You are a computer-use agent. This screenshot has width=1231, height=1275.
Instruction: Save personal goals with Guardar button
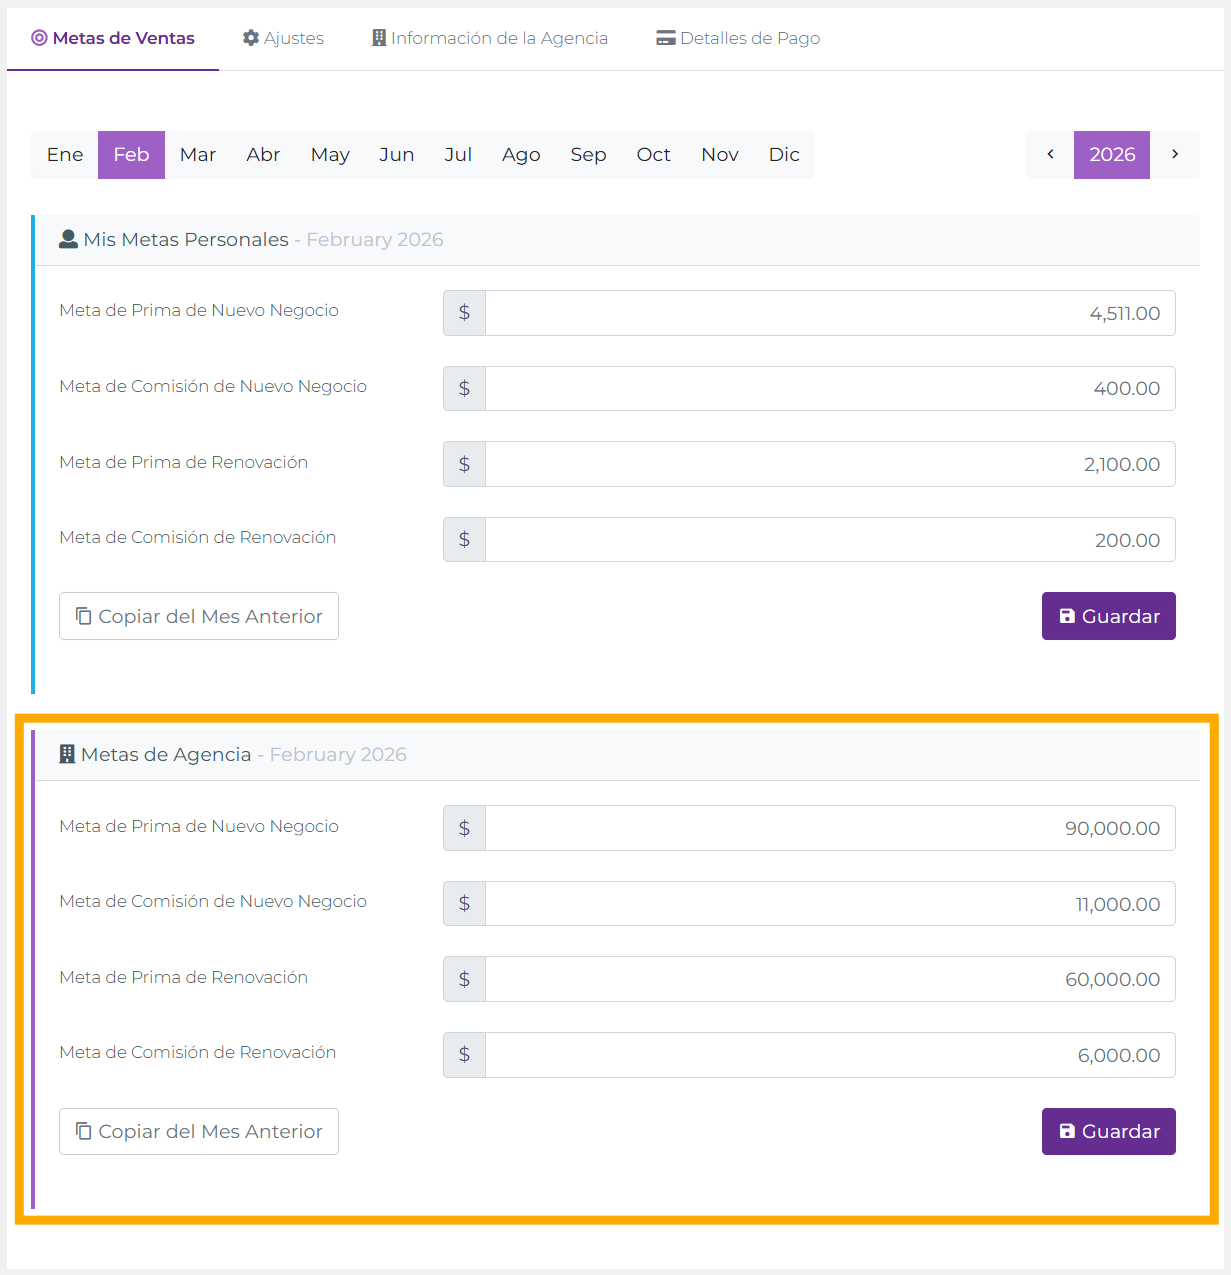[1108, 616]
